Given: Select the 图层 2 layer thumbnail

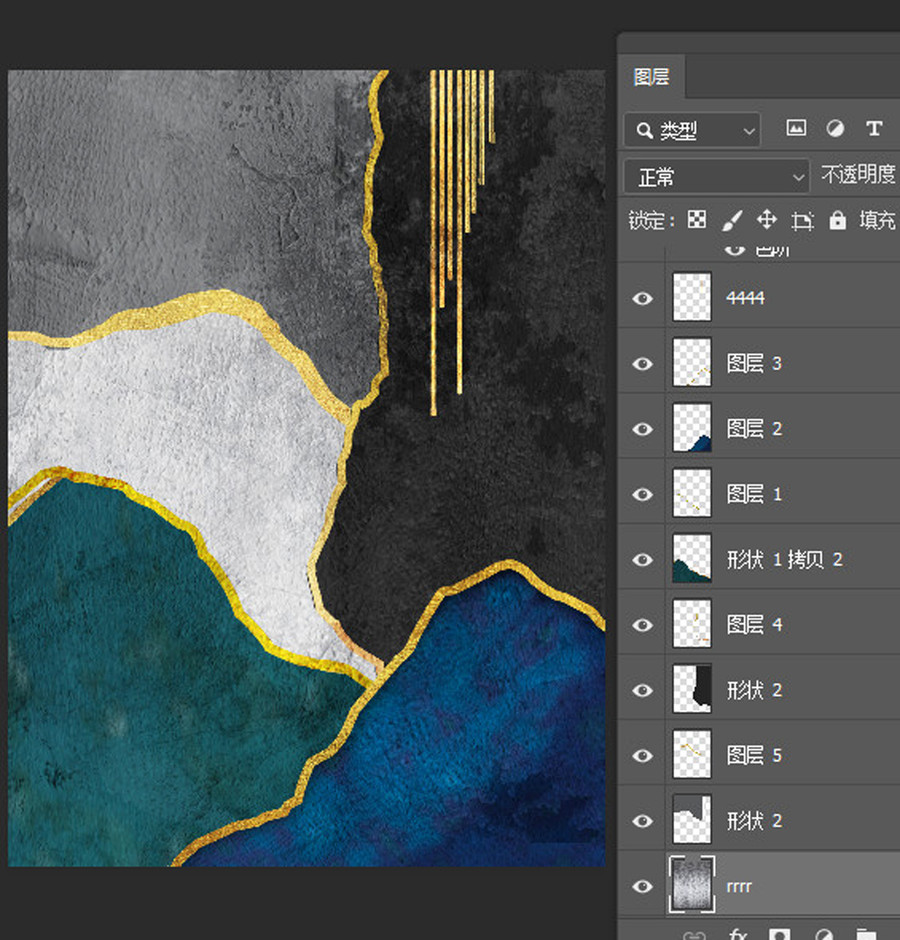Looking at the screenshot, I should coord(692,428).
